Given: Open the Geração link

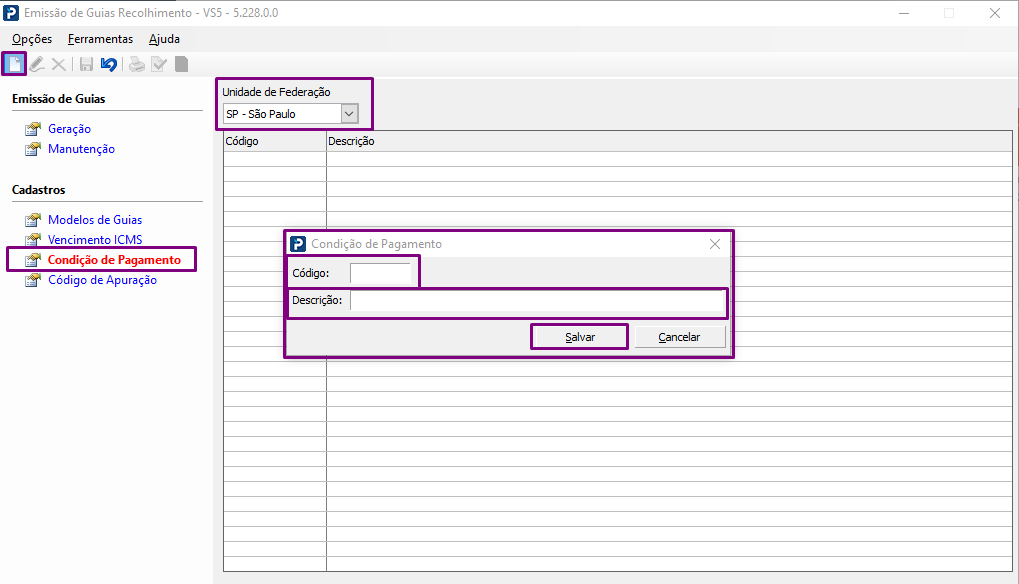Looking at the screenshot, I should (x=70, y=129).
